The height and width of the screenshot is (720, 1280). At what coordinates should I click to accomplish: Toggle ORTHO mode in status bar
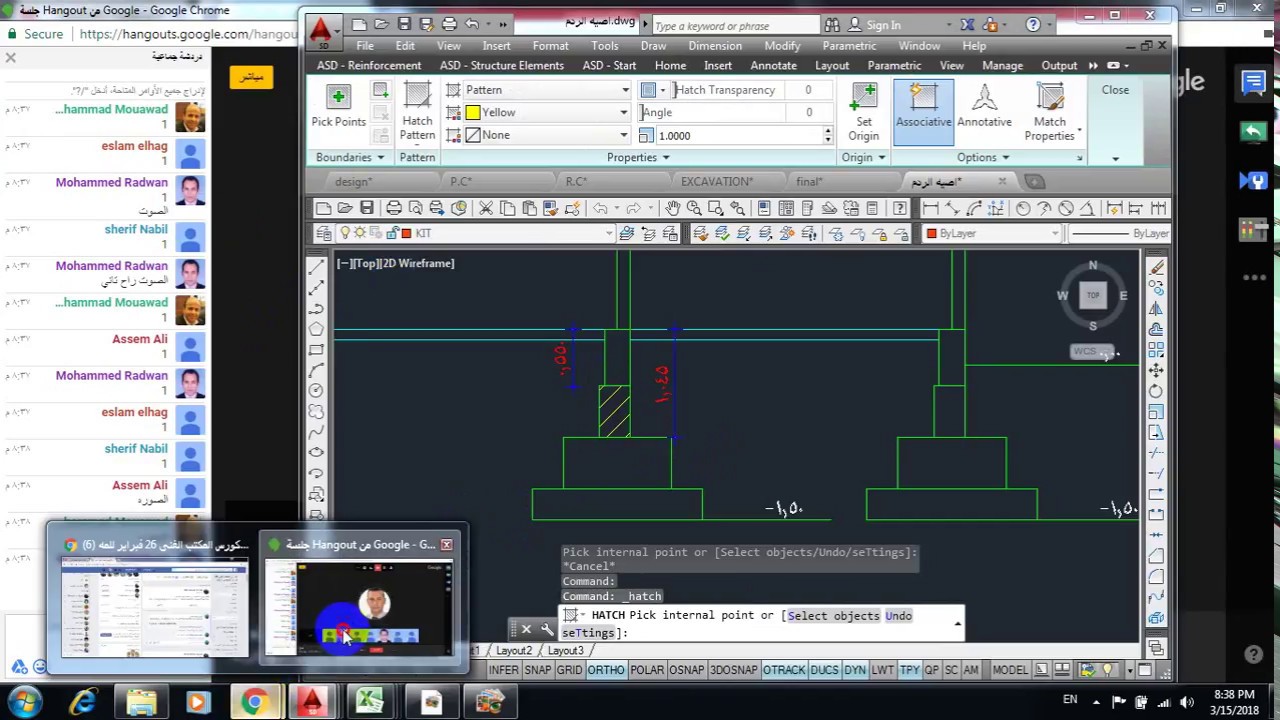pyautogui.click(x=606, y=670)
